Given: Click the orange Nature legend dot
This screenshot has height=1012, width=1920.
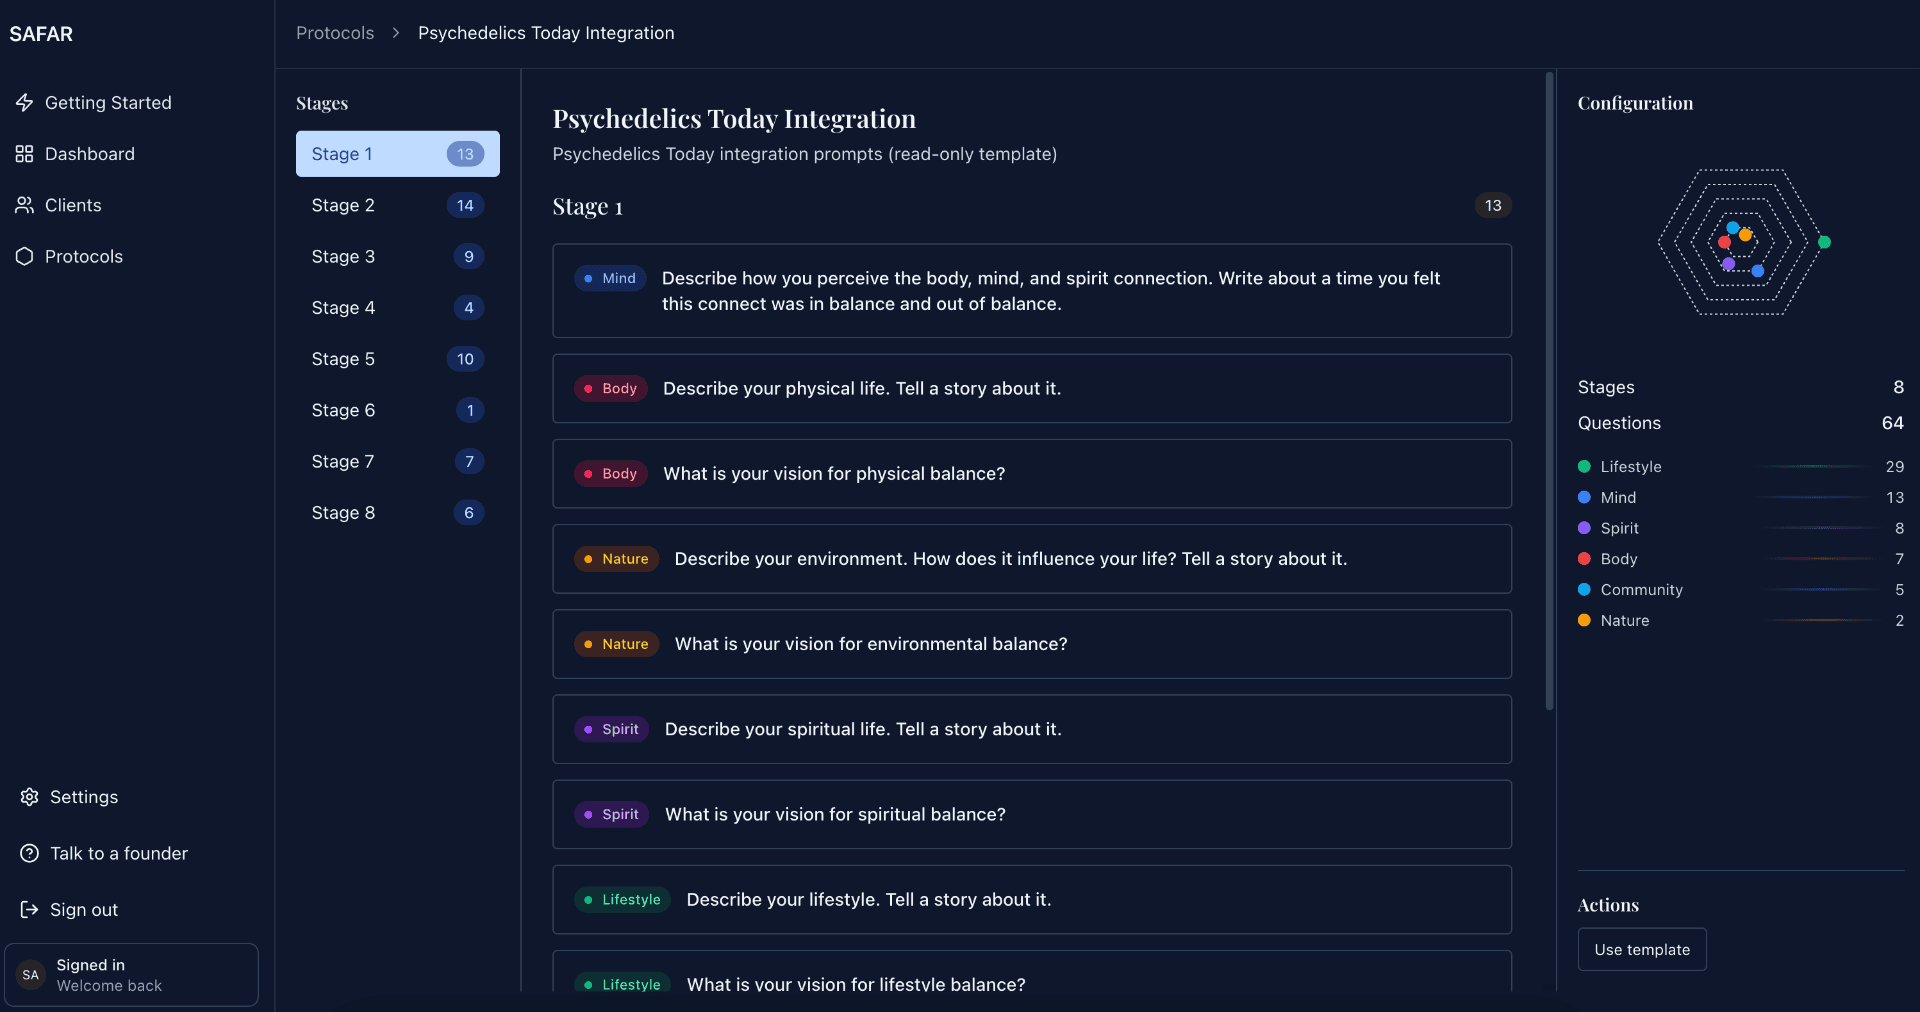Looking at the screenshot, I should [x=1584, y=621].
